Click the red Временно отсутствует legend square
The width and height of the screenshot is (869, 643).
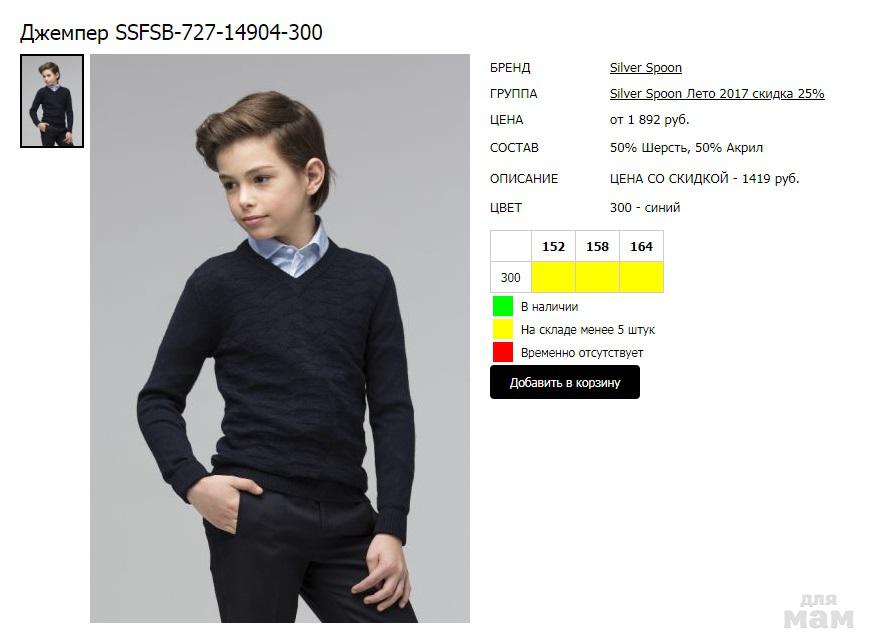503,352
